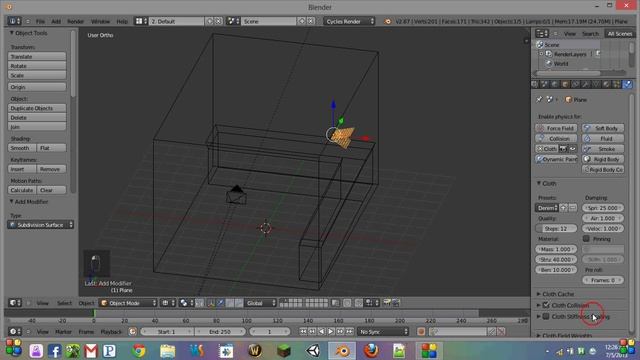Open the render engine Cycles Render dropdown
Image resolution: width=640 pixels, height=360 pixels.
click(x=349, y=21)
